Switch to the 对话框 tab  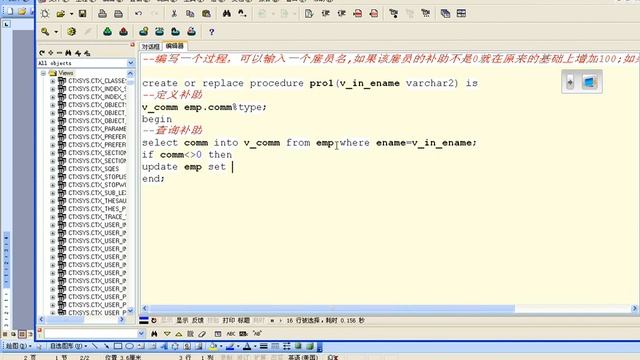tap(151, 47)
